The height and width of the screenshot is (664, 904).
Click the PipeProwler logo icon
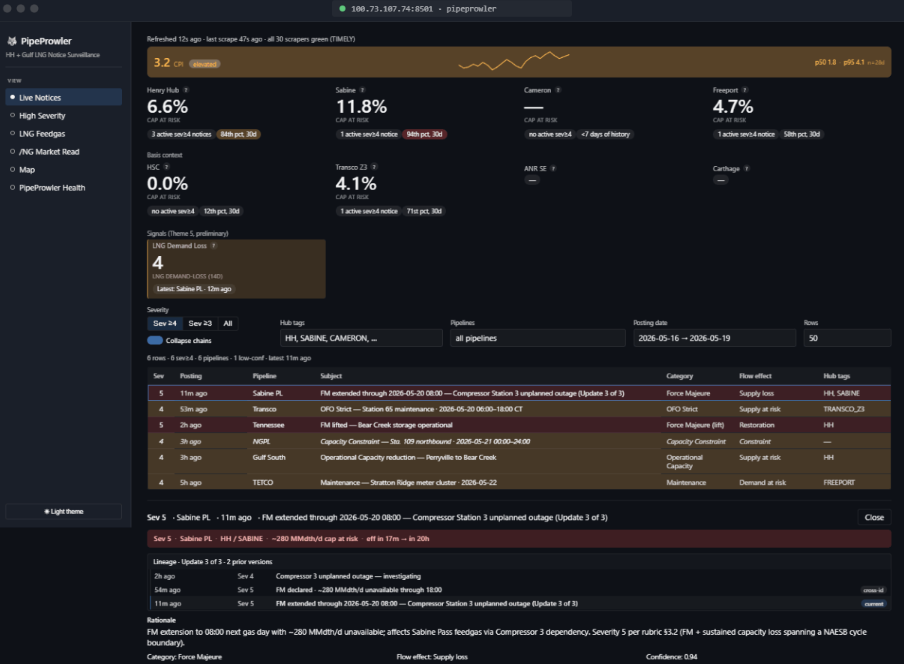(x=12, y=41)
